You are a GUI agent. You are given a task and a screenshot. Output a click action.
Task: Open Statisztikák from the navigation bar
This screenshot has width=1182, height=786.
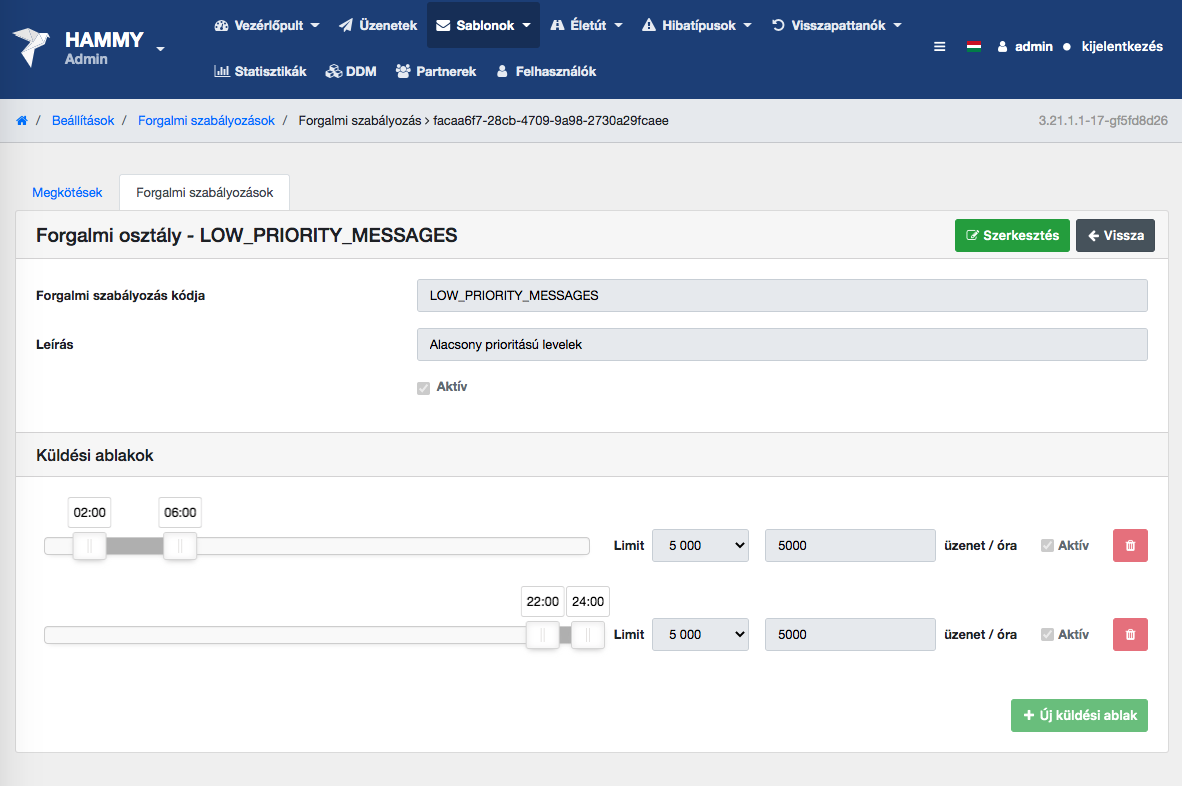point(260,71)
